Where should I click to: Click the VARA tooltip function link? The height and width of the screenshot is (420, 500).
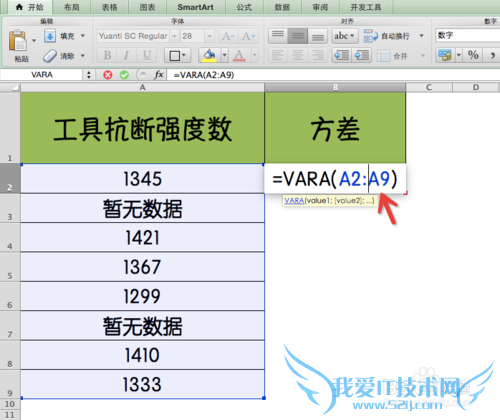[x=294, y=200]
